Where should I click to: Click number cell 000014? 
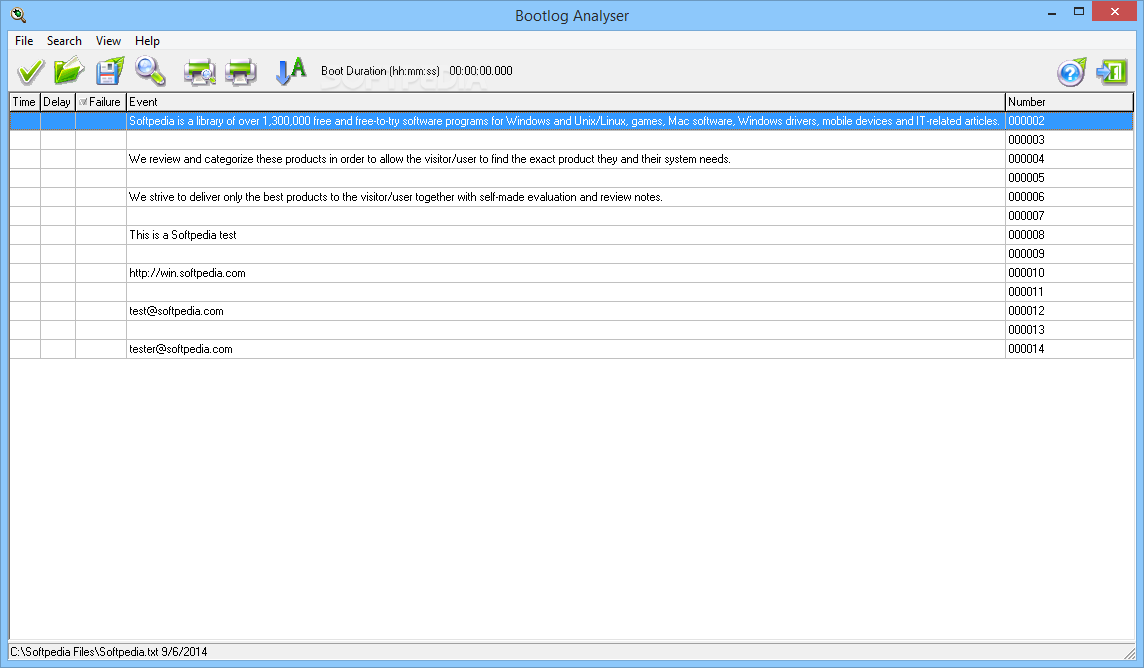[1069, 349]
